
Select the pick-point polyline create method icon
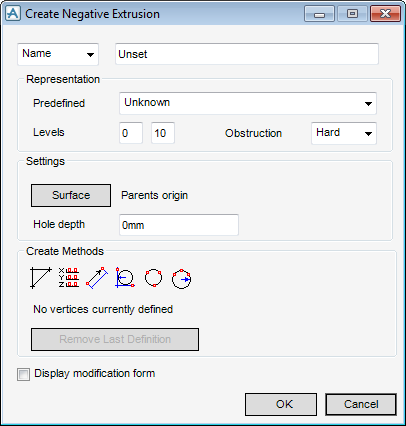pos(41,278)
